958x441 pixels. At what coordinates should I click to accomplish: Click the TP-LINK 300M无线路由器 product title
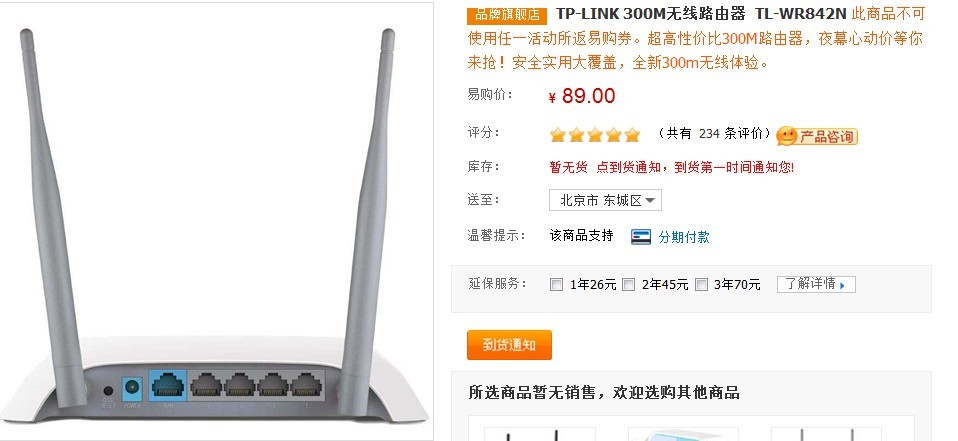tap(651, 14)
